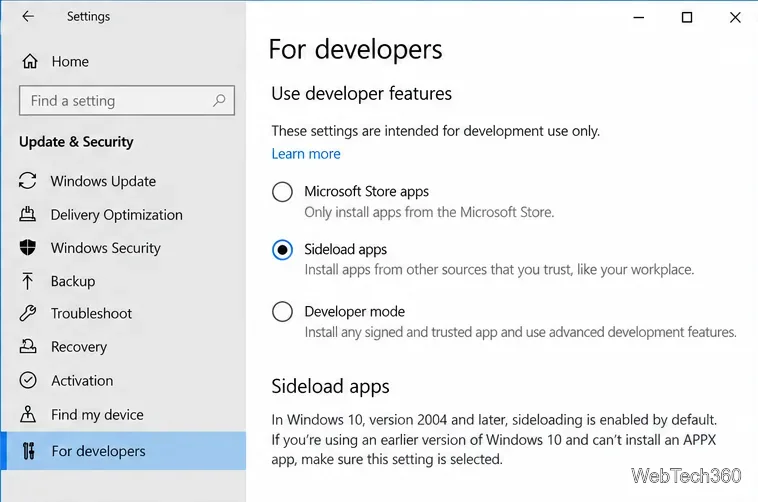The image size is (758, 502).
Task: Click the back arrow icon
Action: [x=28, y=16]
